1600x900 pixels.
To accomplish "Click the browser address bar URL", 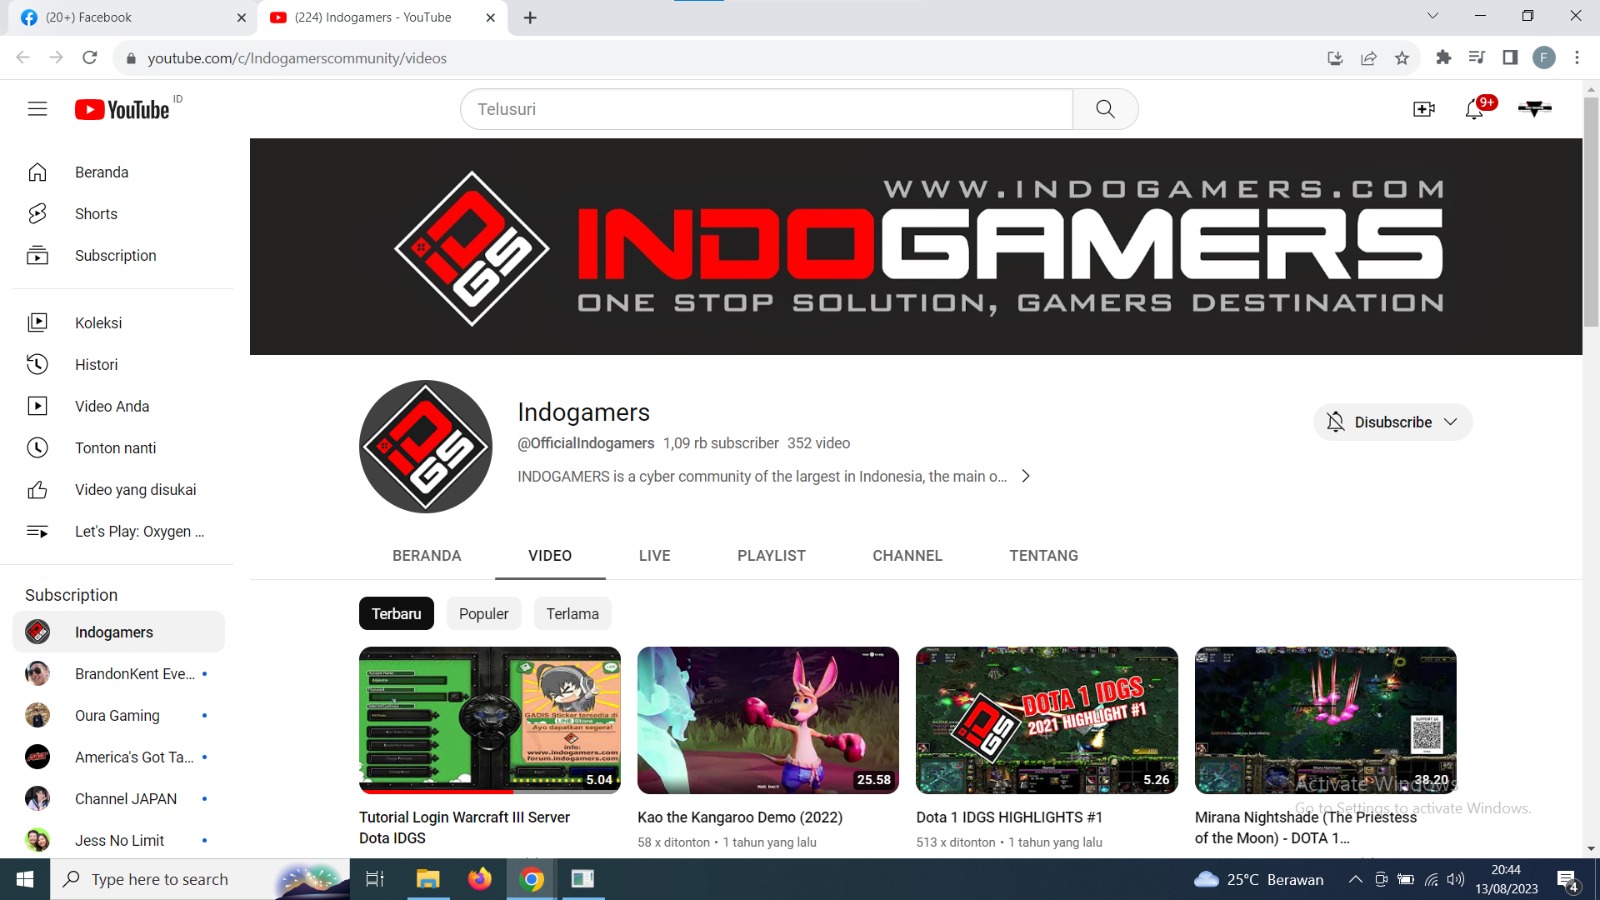I will [x=297, y=58].
